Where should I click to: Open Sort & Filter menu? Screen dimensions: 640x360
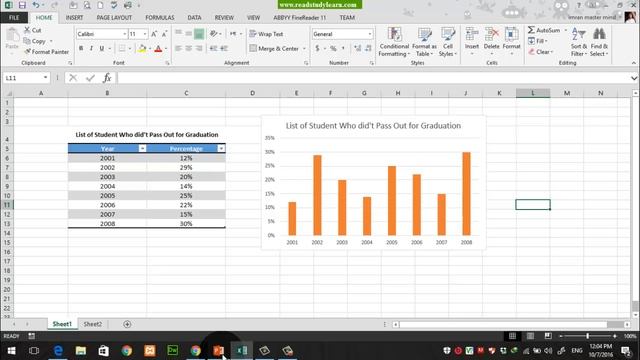pos(579,42)
